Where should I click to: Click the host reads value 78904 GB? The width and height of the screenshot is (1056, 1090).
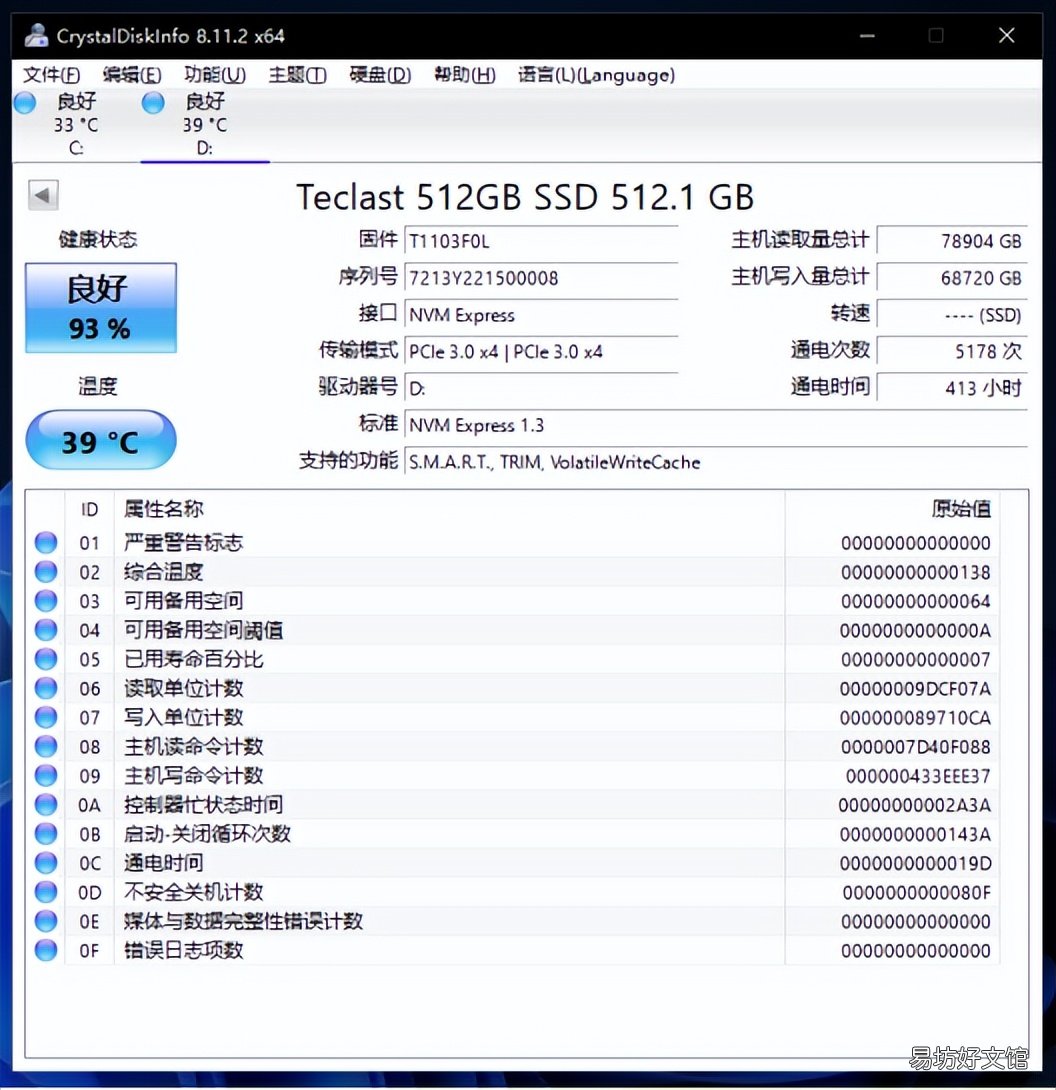[x=952, y=241]
